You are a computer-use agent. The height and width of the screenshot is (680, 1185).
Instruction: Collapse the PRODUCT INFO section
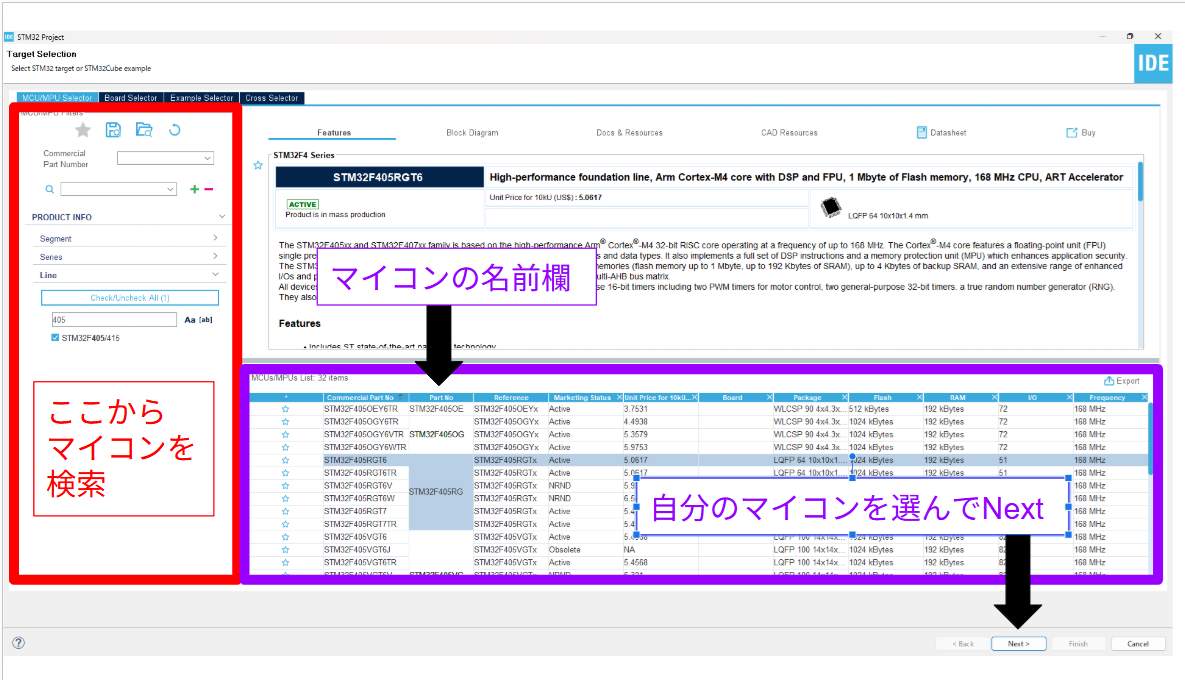tap(221, 217)
